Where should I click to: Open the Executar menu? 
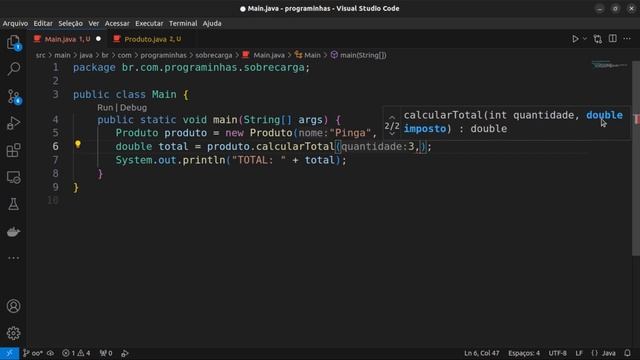(x=149, y=23)
